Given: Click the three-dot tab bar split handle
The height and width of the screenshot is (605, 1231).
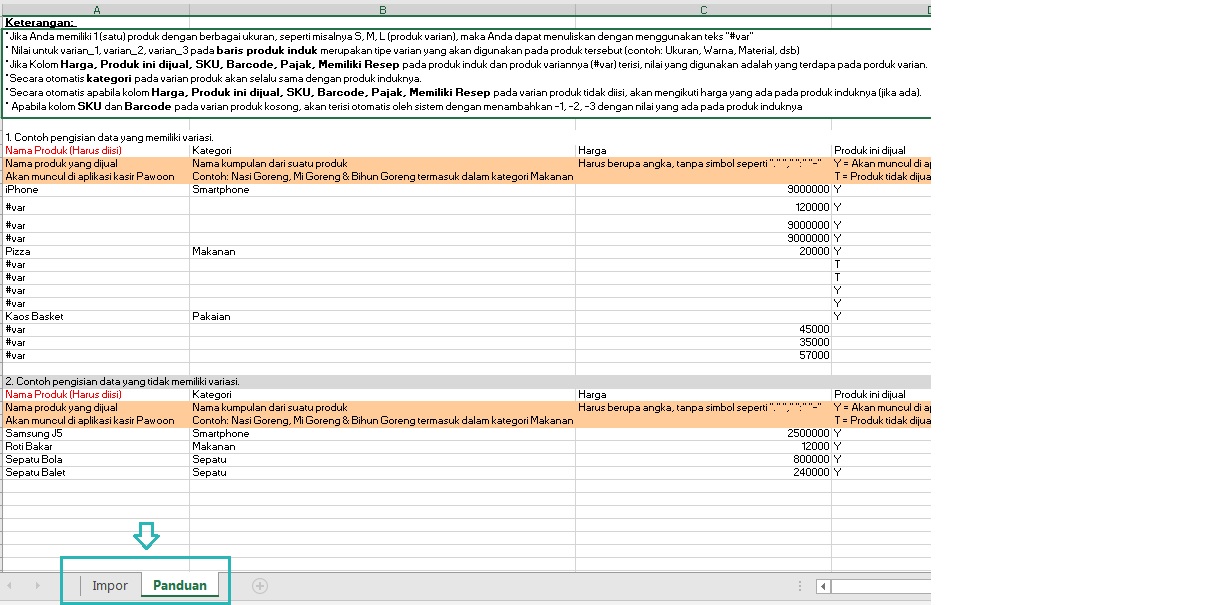Looking at the screenshot, I should click(798, 586).
